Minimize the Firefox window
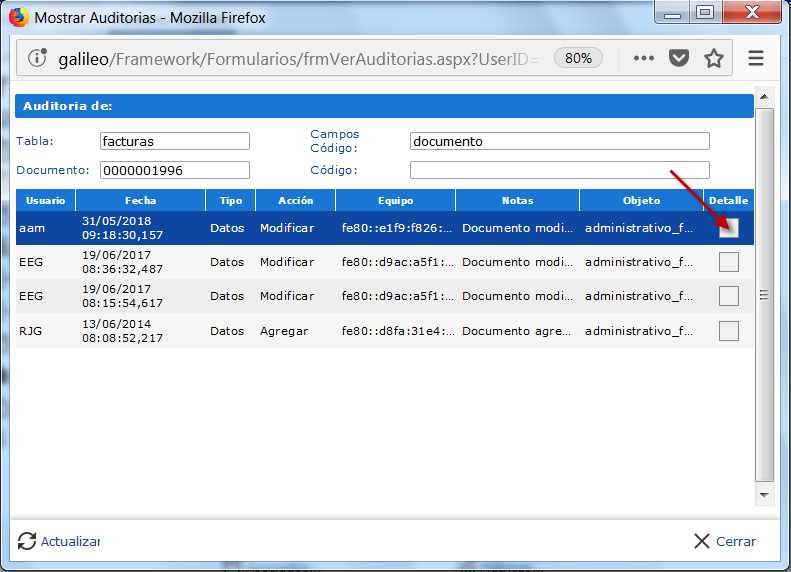 click(x=672, y=12)
